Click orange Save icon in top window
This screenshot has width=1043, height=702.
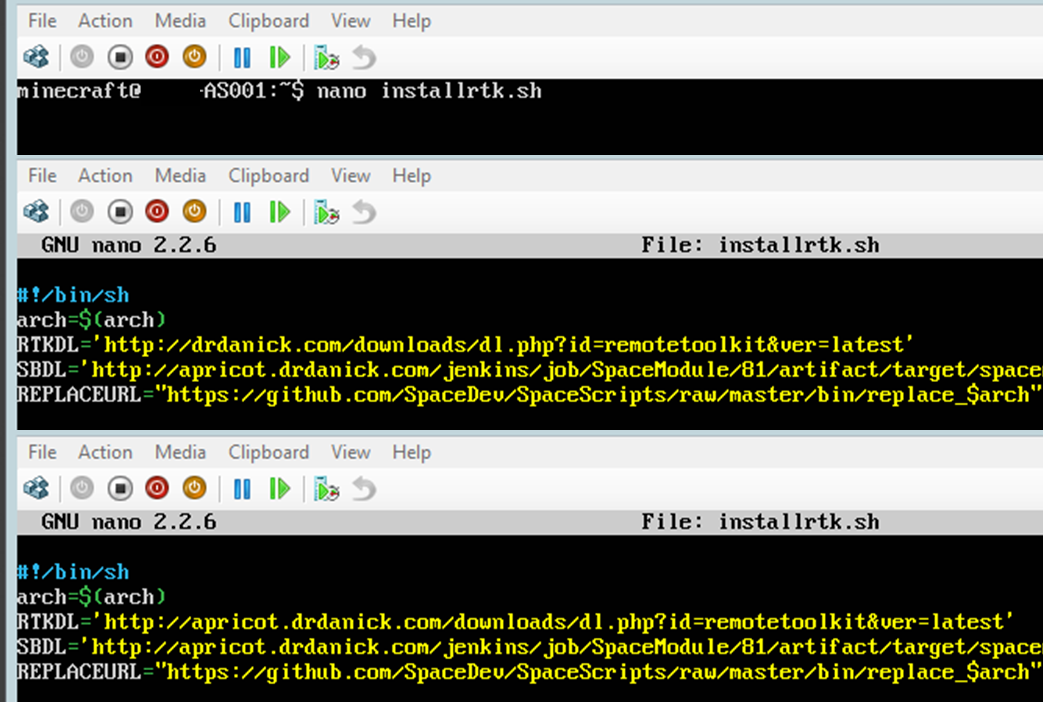[x=195, y=57]
